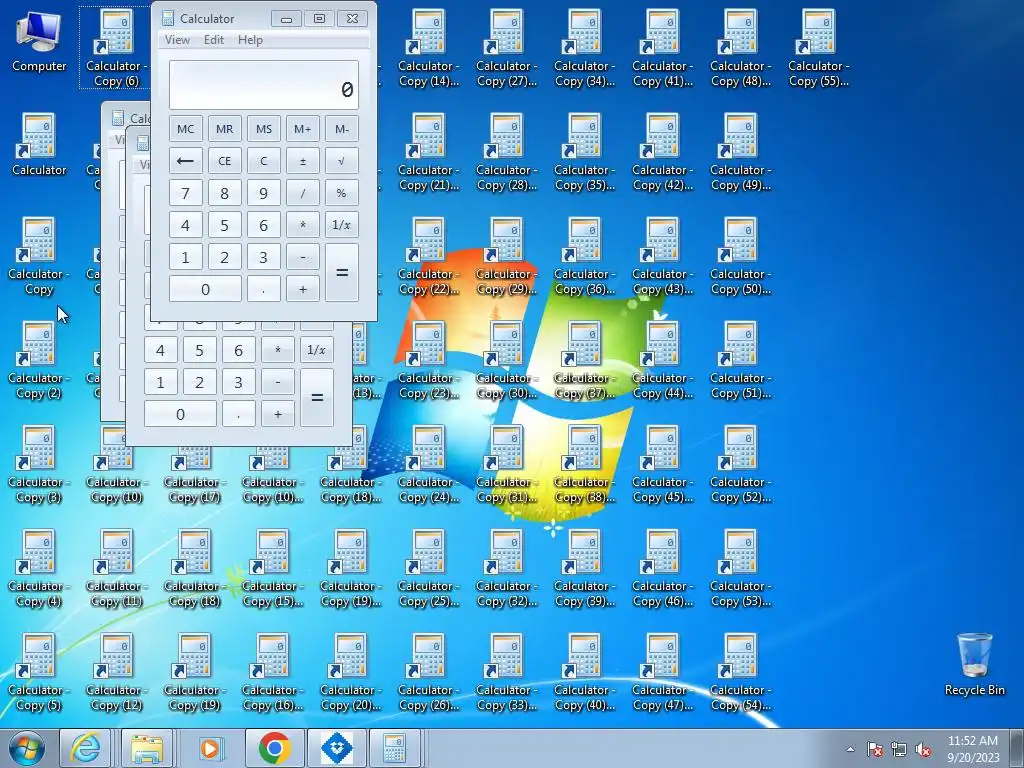This screenshot has height=768, width=1024.
Task: Open the View menu in front Calculator
Action: click(x=177, y=40)
